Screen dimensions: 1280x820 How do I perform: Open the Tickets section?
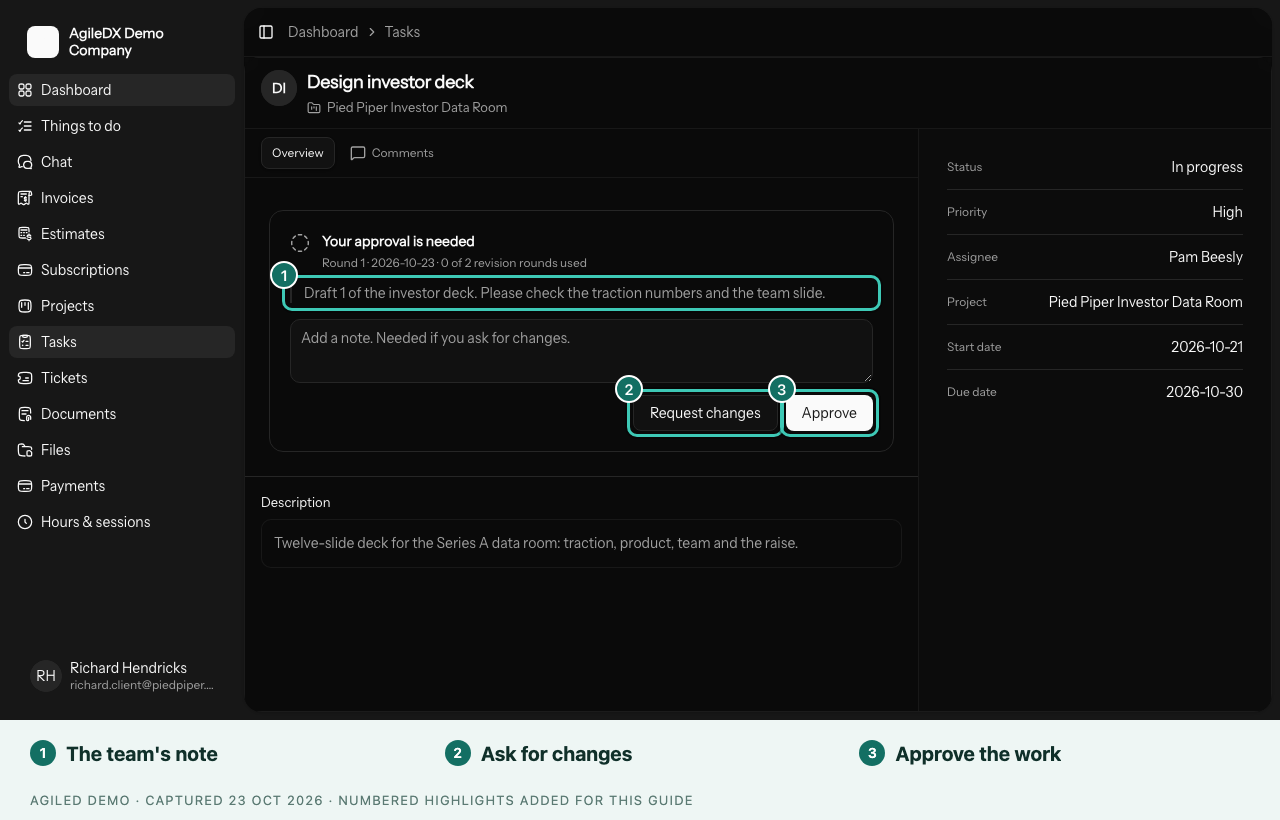[122, 378]
